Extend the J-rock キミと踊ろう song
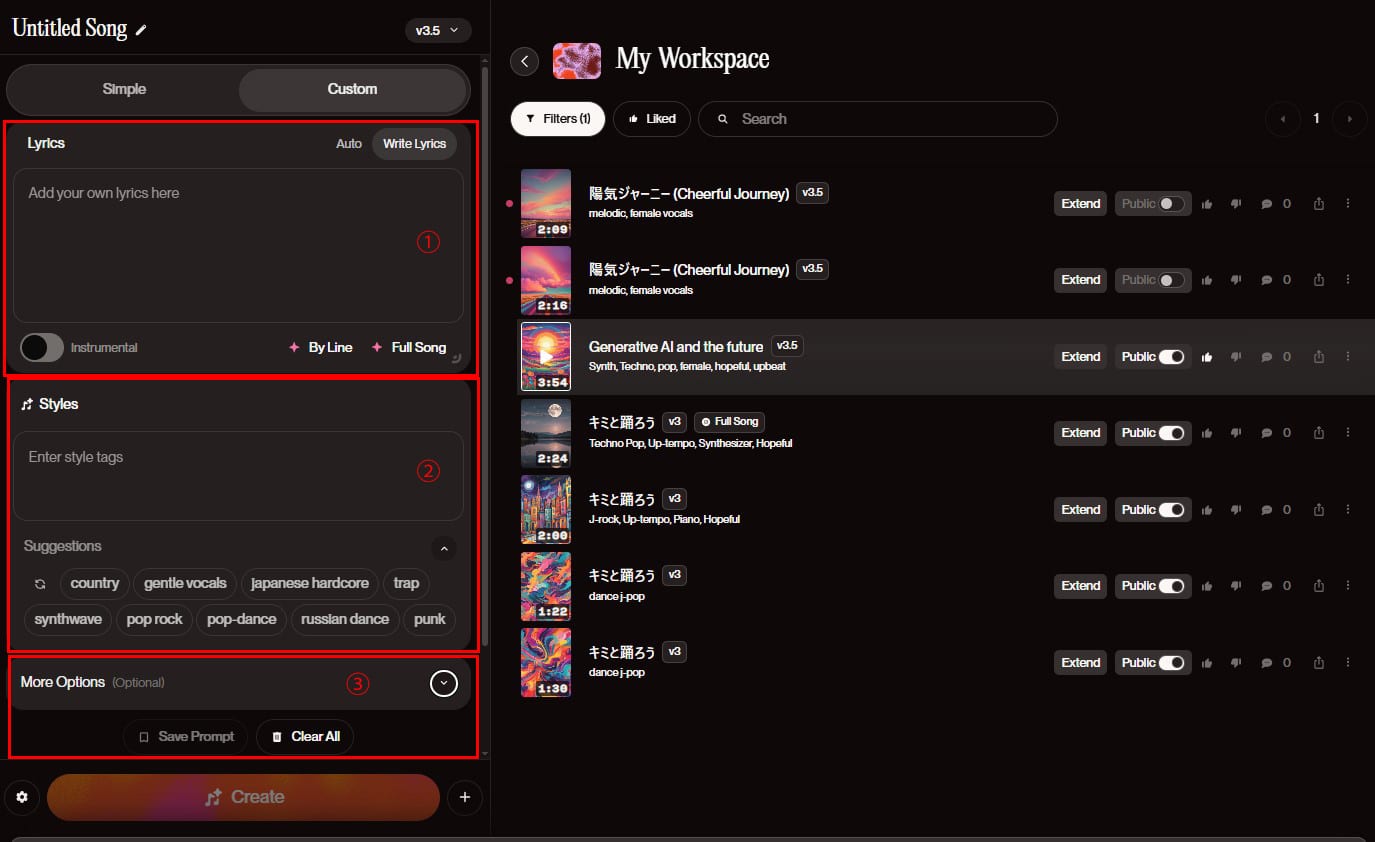 pos(1081,510)
